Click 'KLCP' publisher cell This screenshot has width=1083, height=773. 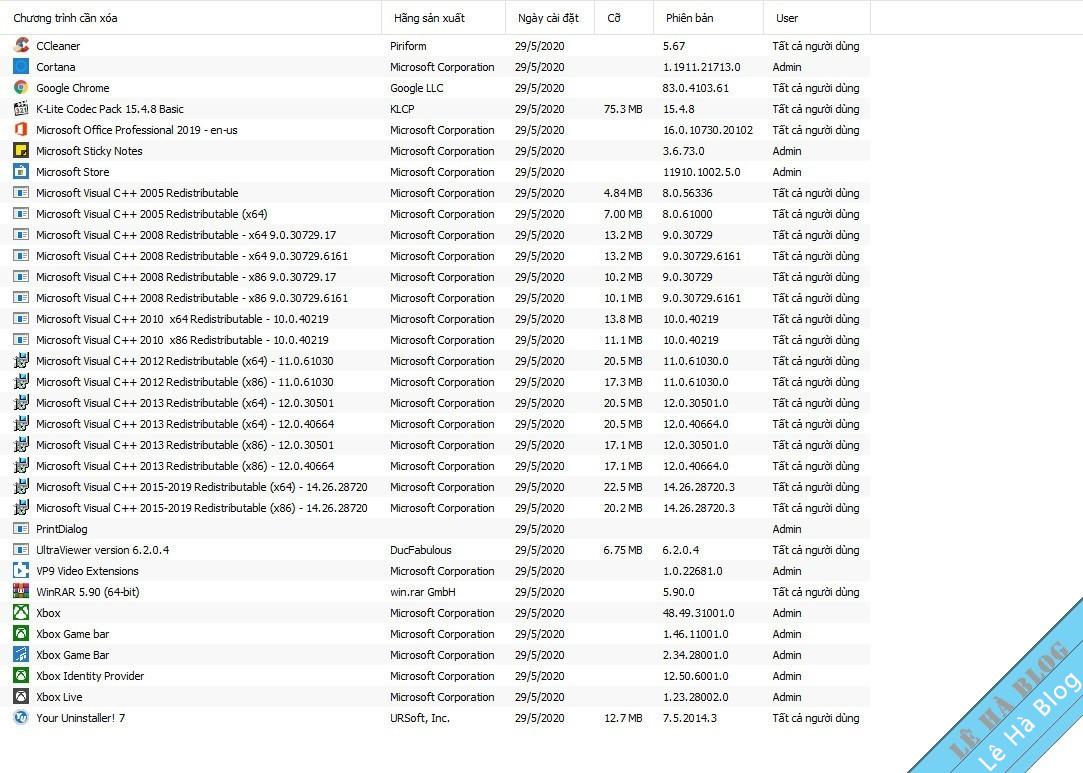tap(402, 109)
